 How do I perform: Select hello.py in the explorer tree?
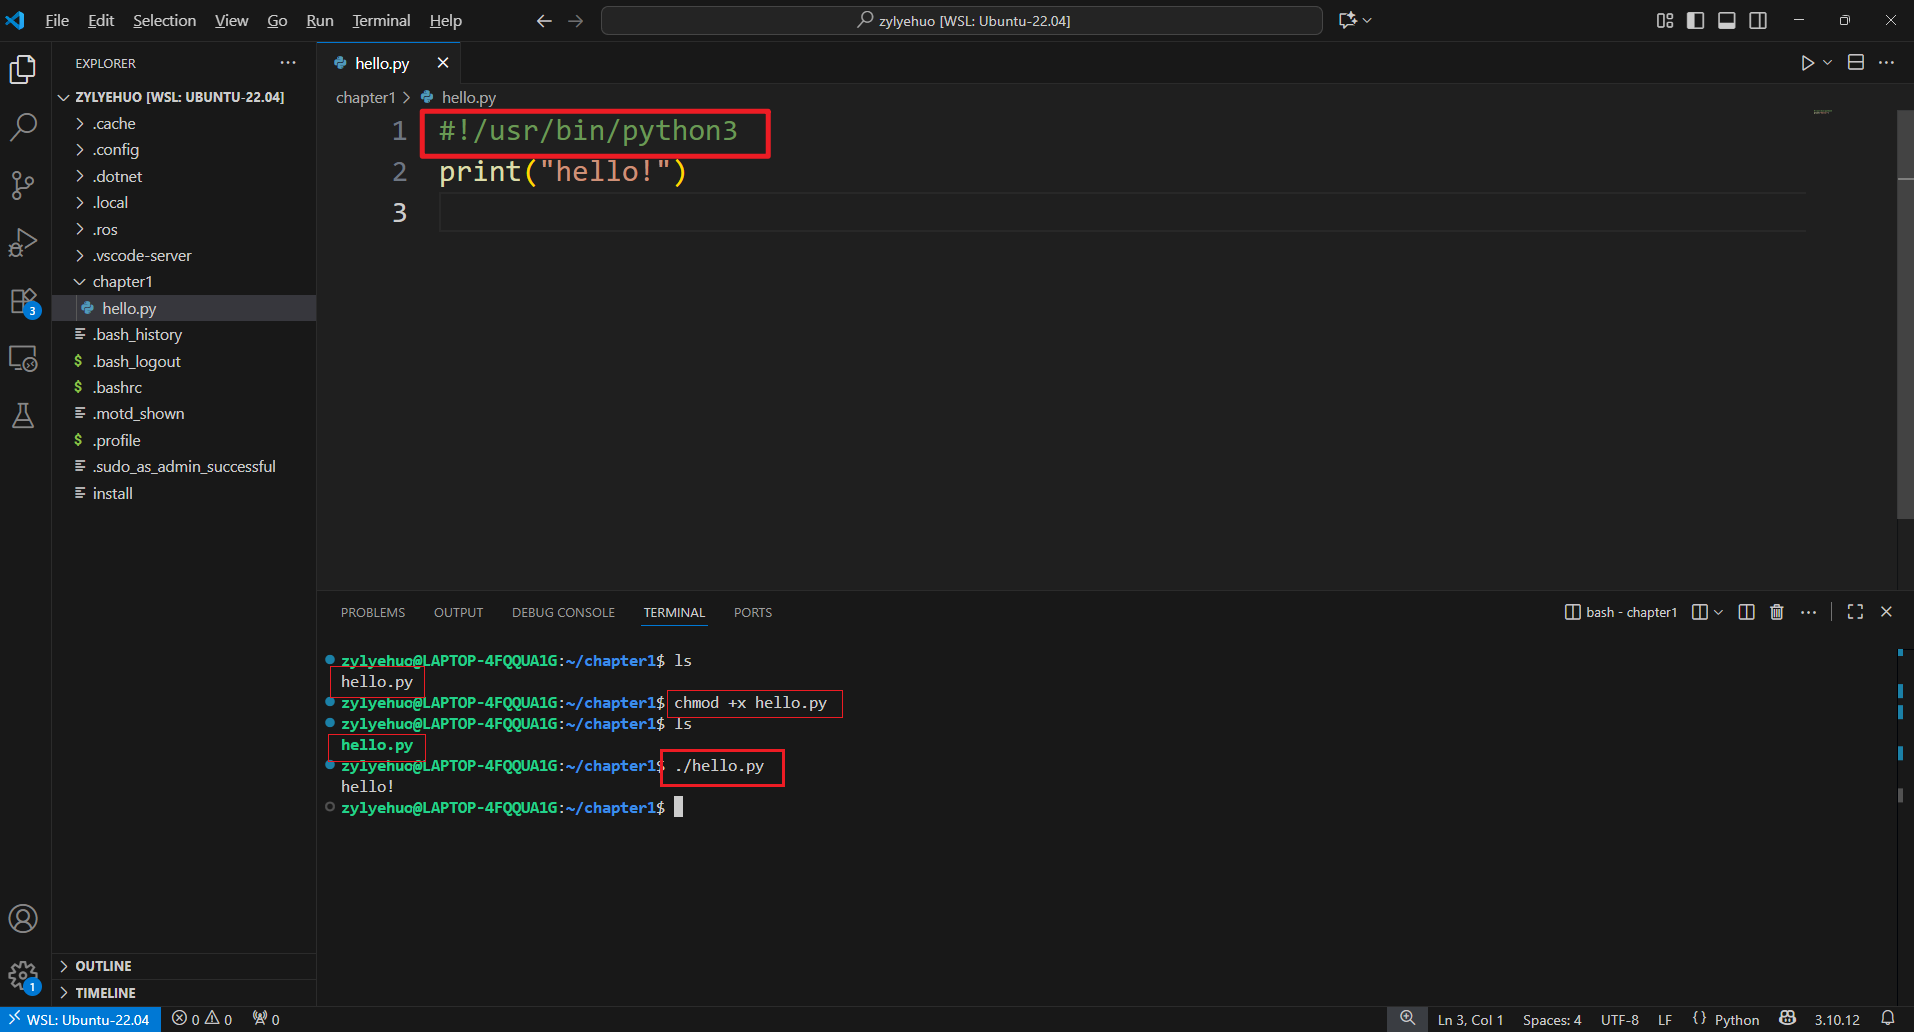(184, 309)
